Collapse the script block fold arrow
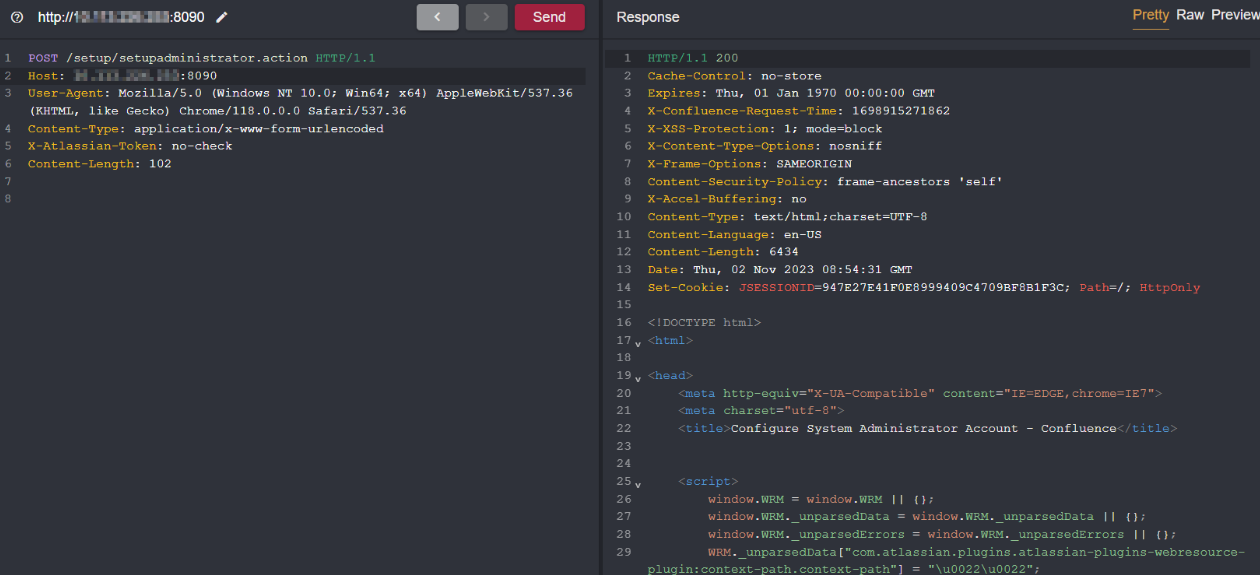Viewport: 1260px width, 575px height. [638, 484]
